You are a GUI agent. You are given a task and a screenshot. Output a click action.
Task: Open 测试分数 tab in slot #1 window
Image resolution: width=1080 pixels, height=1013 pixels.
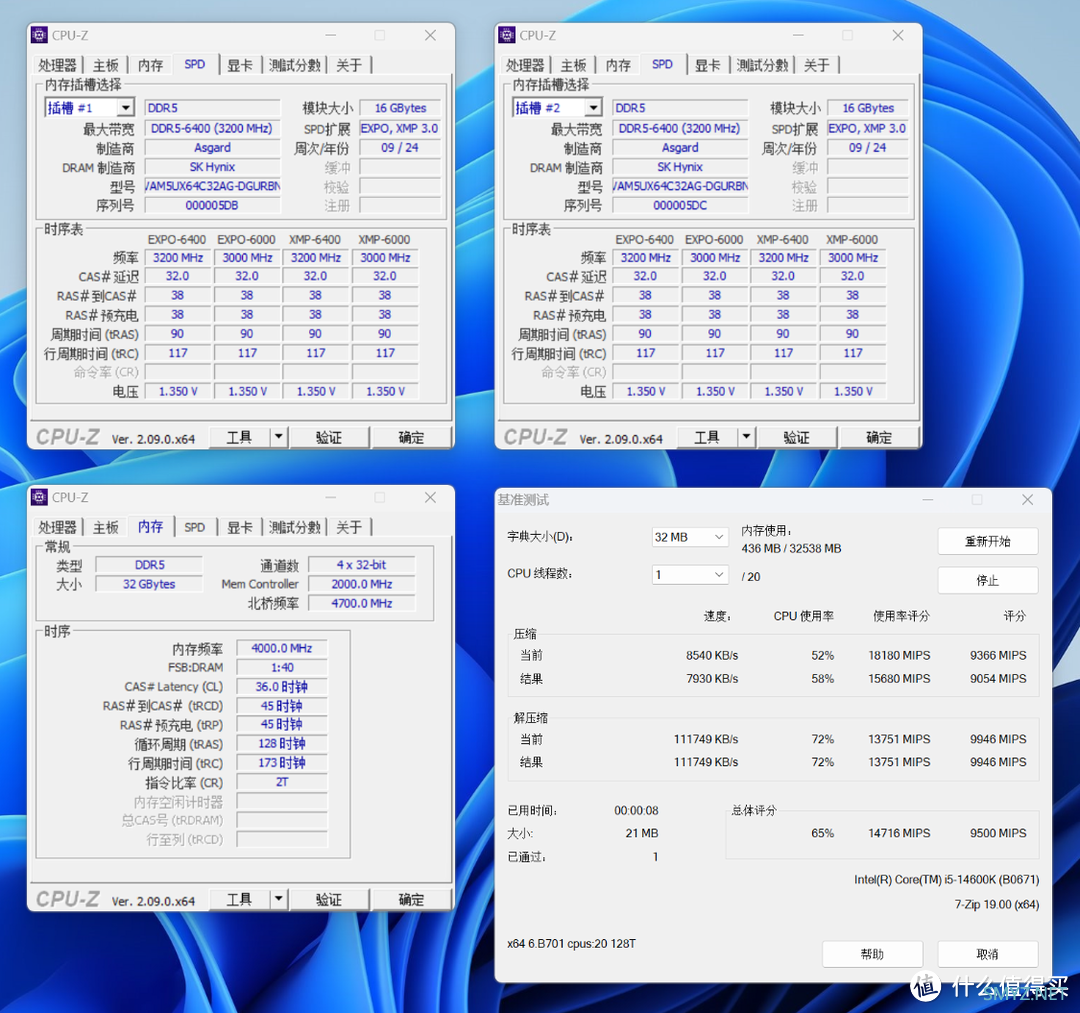click(x=295, y=65)
